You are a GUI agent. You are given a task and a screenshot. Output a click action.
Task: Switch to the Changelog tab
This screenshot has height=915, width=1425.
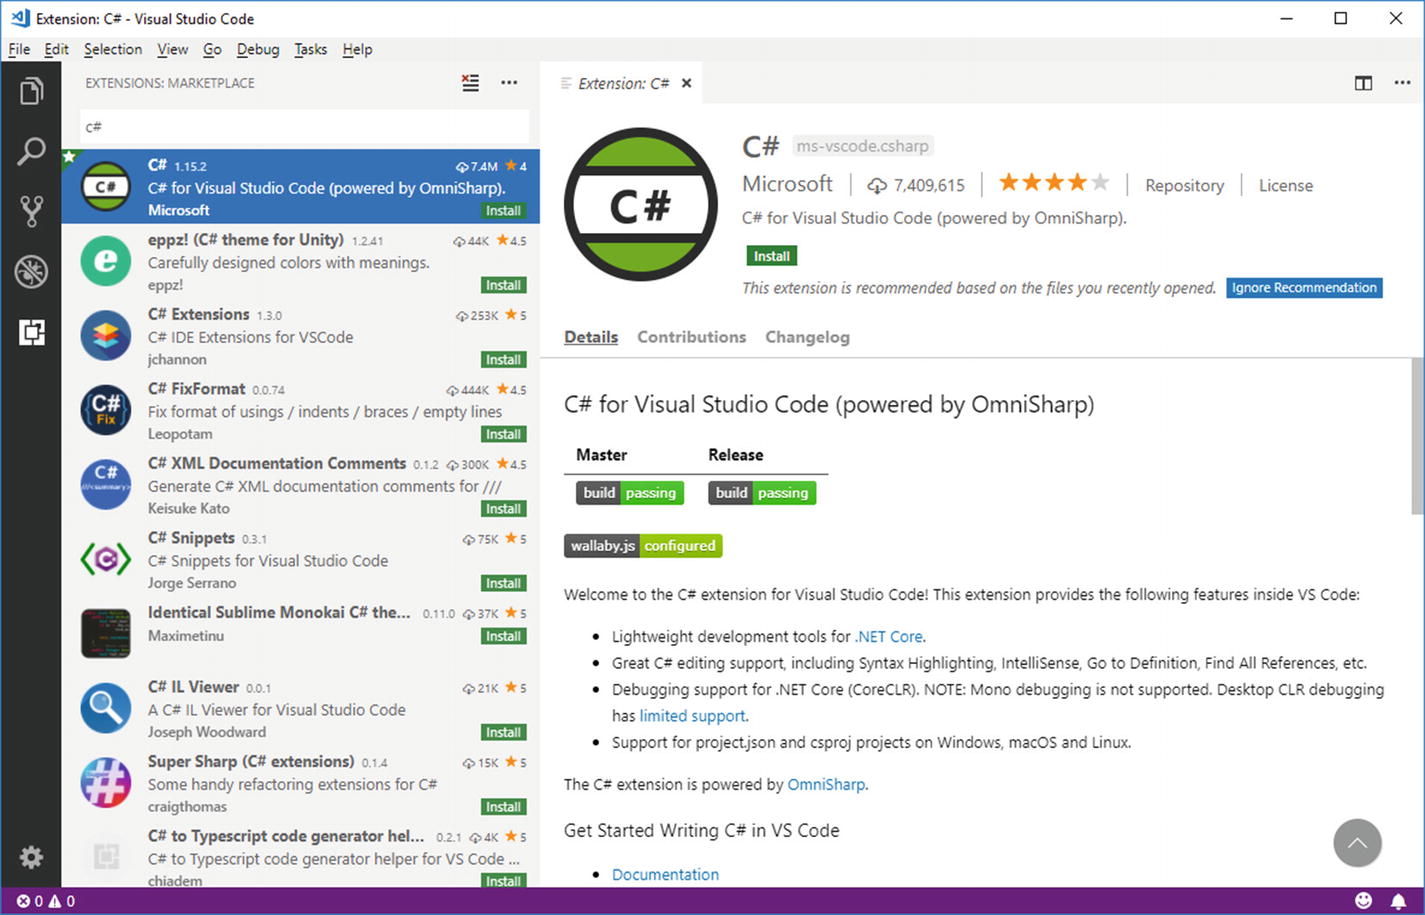click(807, 337)
